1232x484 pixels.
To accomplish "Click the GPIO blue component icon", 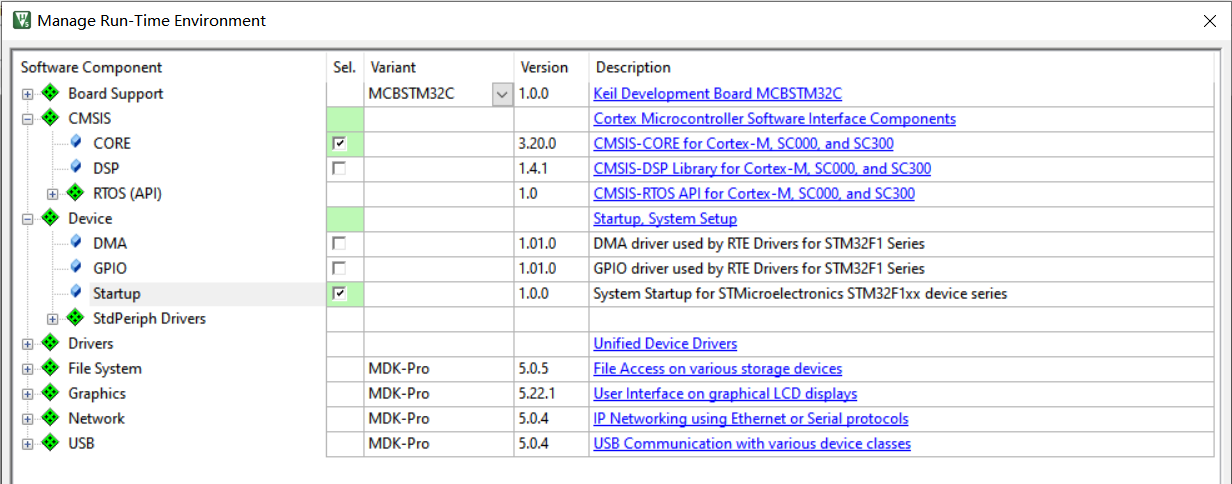I will coord(75,268).
